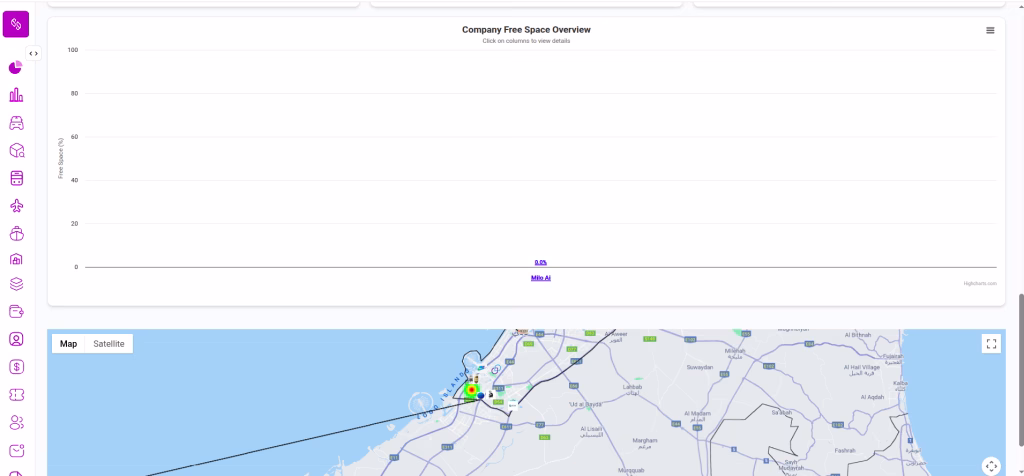1024x476 pixels.
Task: Switch the map to Satellite view
Action: click(109, 343)
